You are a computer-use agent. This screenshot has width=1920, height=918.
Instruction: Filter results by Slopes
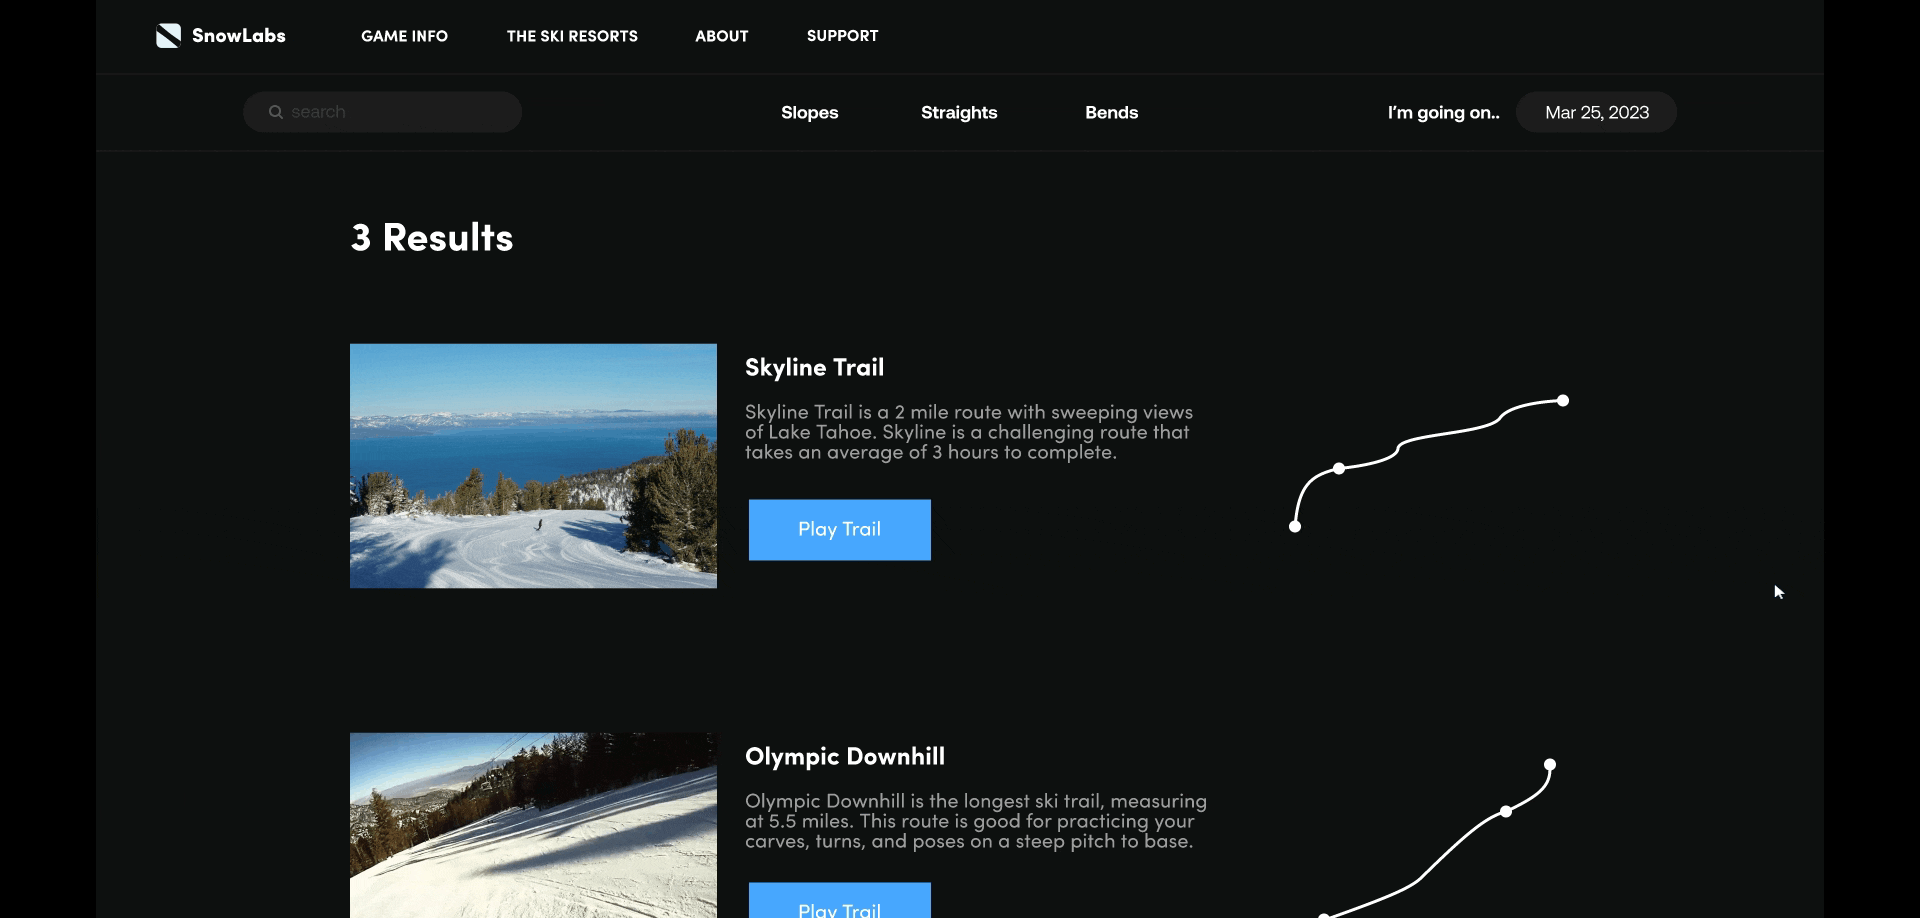coord(810,112)
